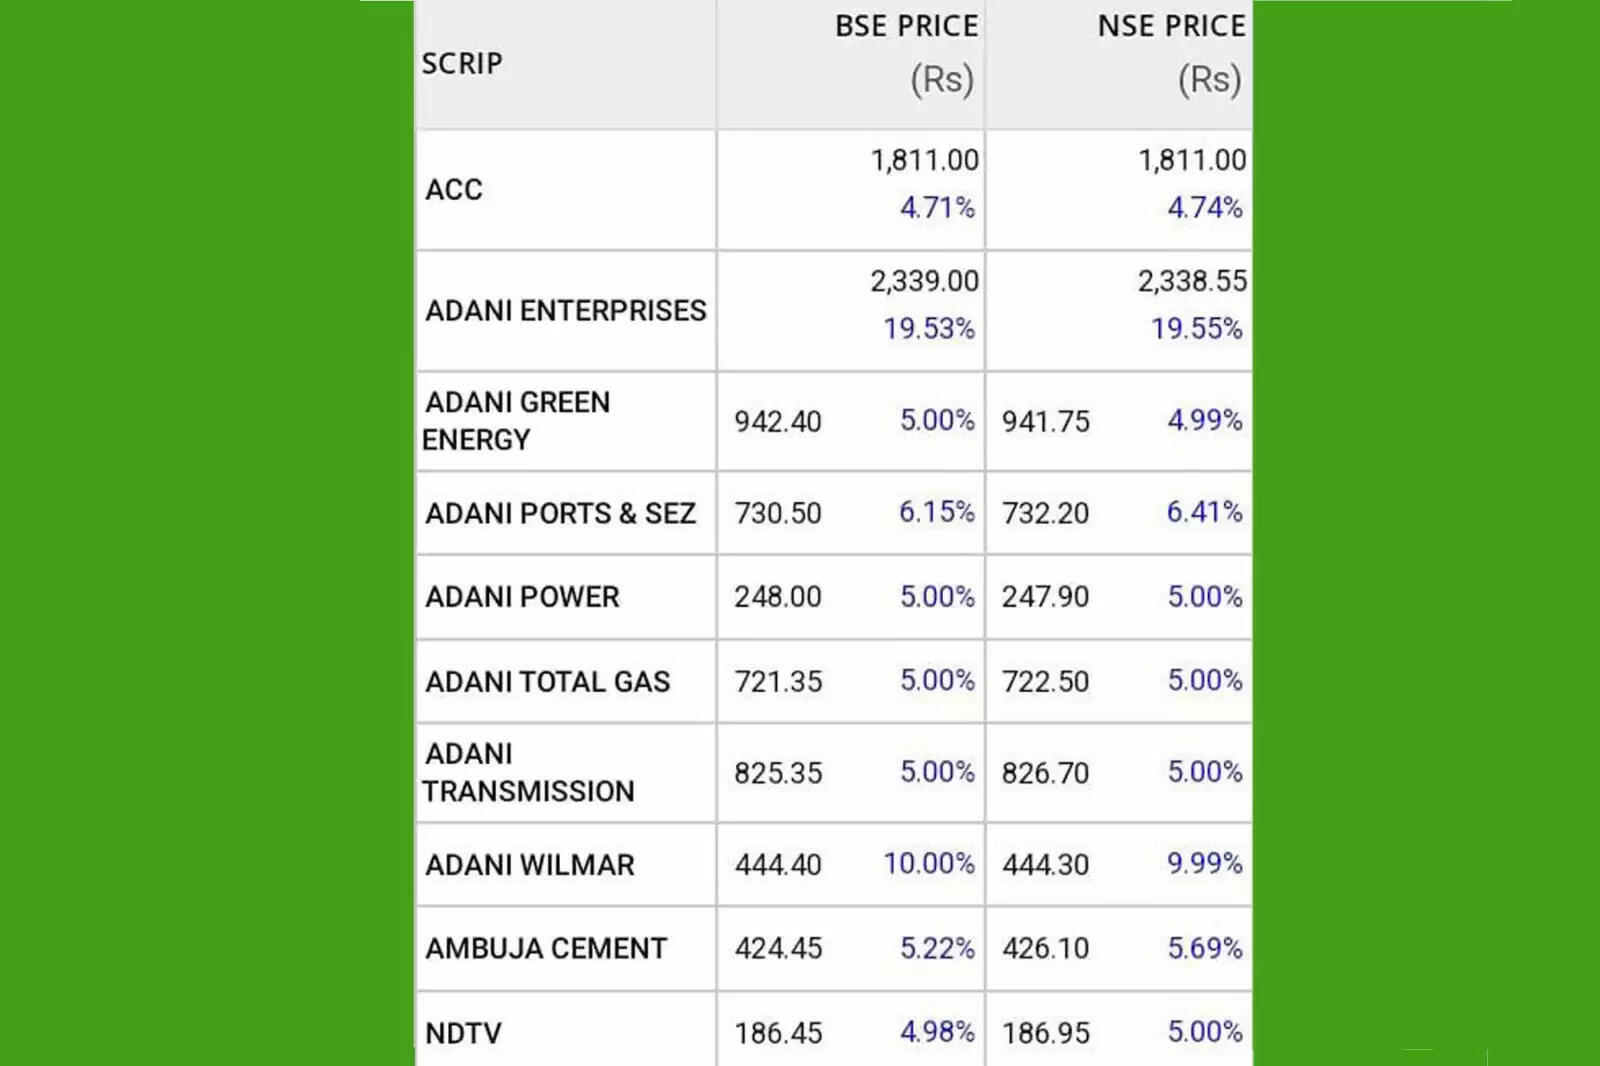The height and width of the screenshot is (1066, 1600).
Task: Select the ADANI TRANSMISSION scrip name
Action: coord(528,773)
